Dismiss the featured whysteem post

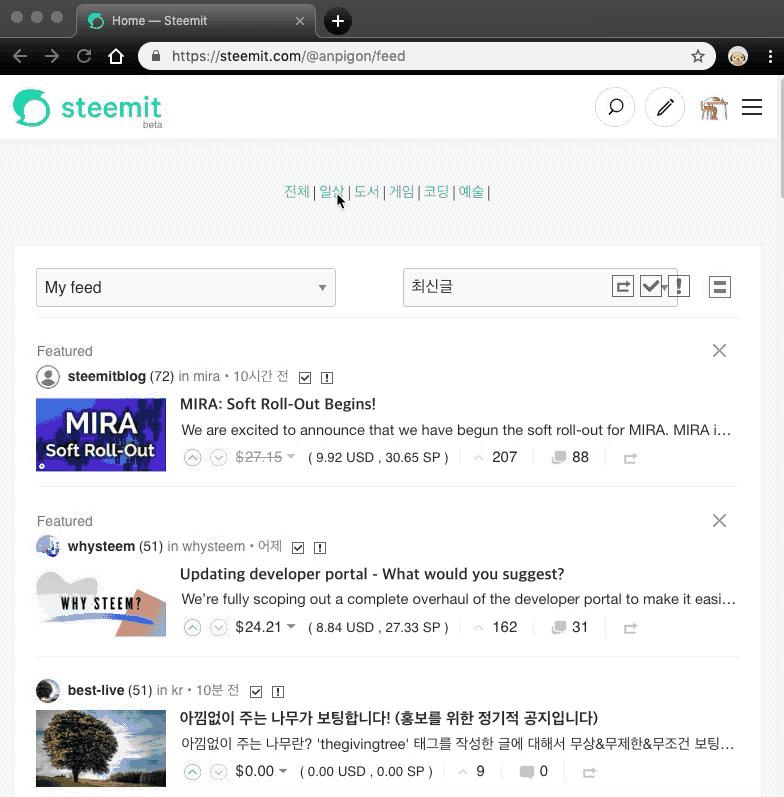pos(719,520)
